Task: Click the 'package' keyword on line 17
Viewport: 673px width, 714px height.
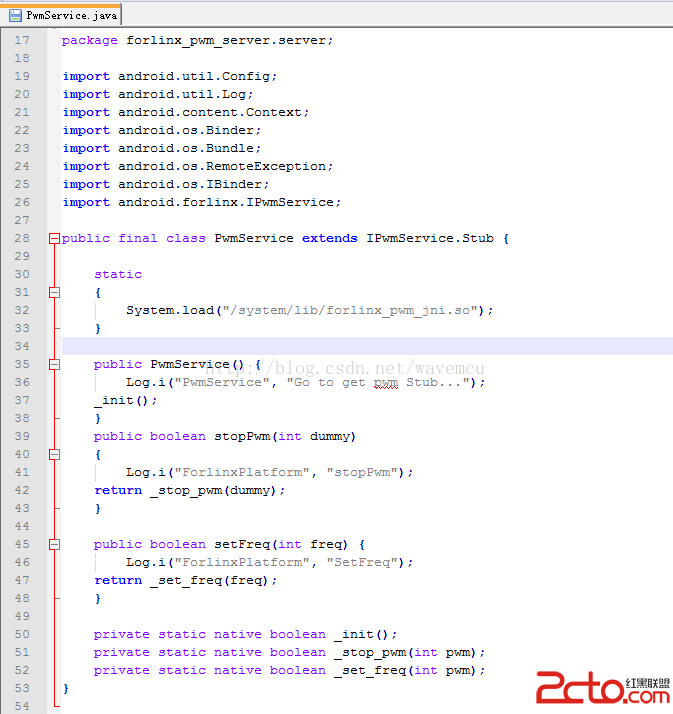Action: (90, 41)
